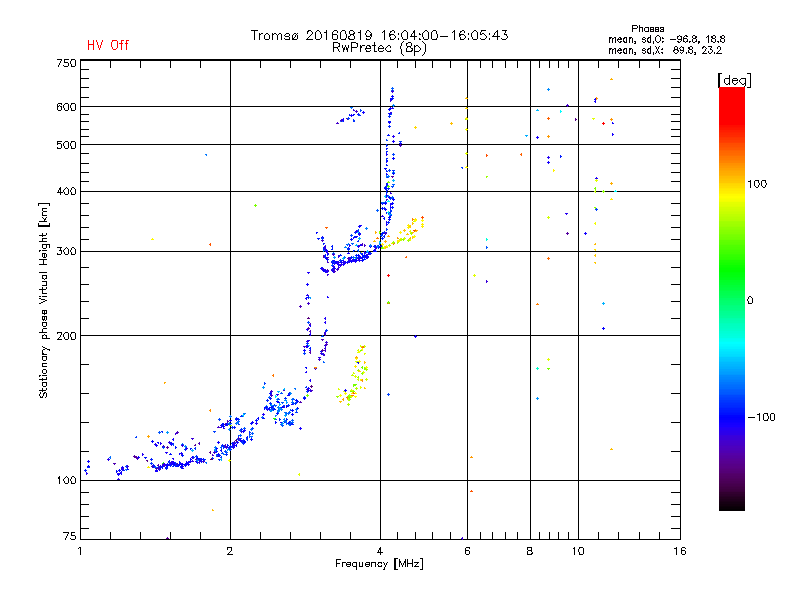Click the x-axis '1' tick label
800x600 pixels.
(80, 551)
